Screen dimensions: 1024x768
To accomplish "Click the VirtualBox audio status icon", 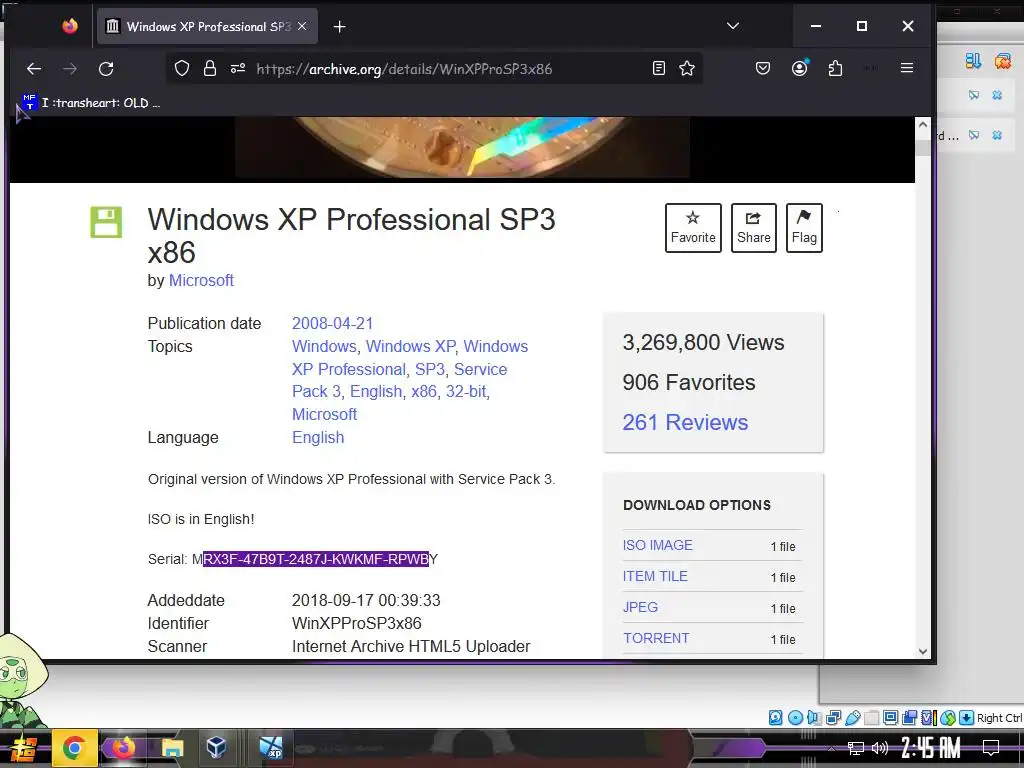I will (814, 718).
